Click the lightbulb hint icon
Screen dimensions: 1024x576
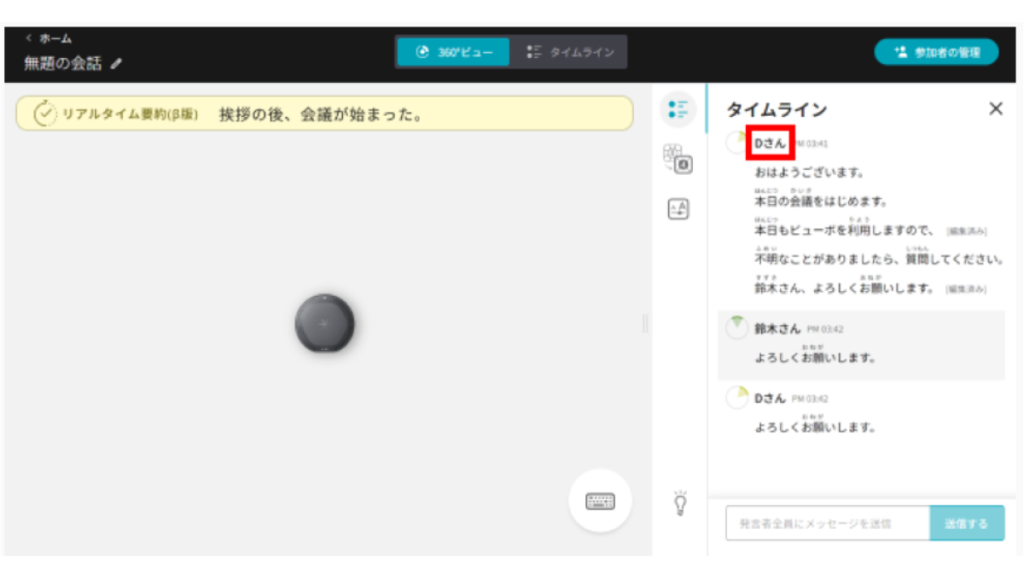680,502
